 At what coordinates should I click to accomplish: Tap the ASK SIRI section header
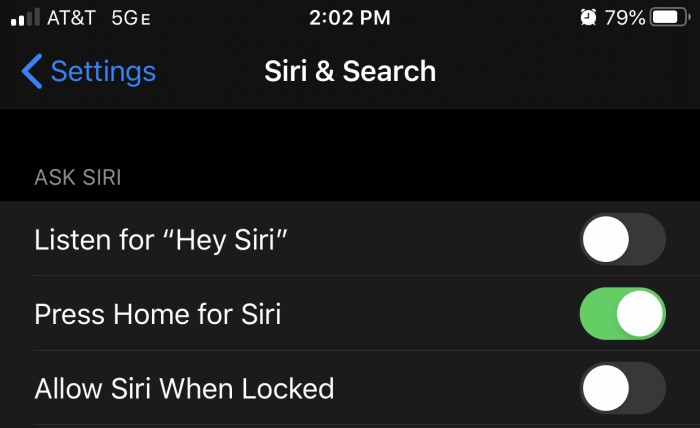pos(78,177)
